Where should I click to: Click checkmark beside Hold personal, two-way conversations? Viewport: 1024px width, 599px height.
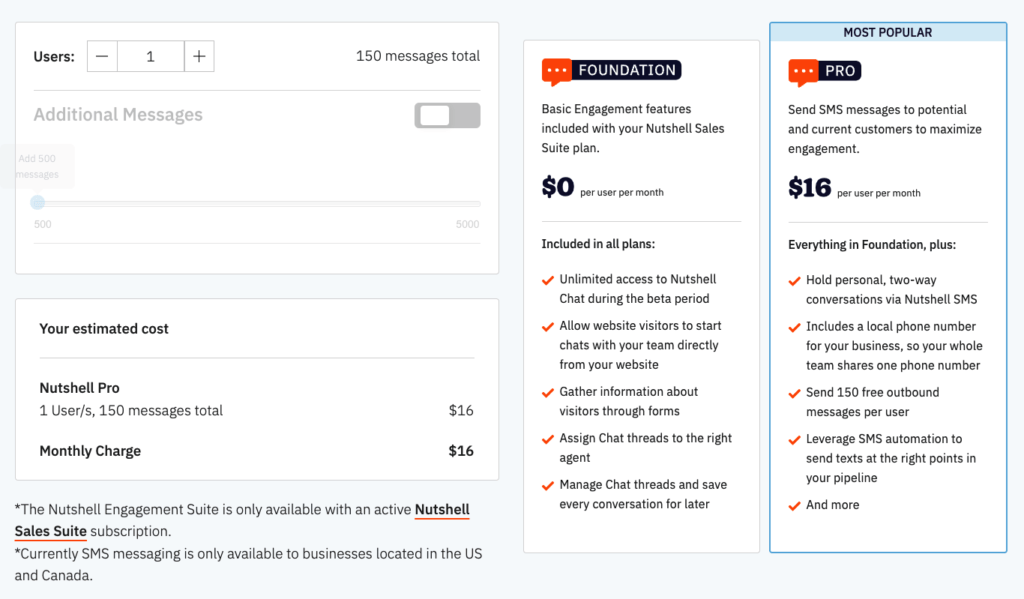[795, 281]
